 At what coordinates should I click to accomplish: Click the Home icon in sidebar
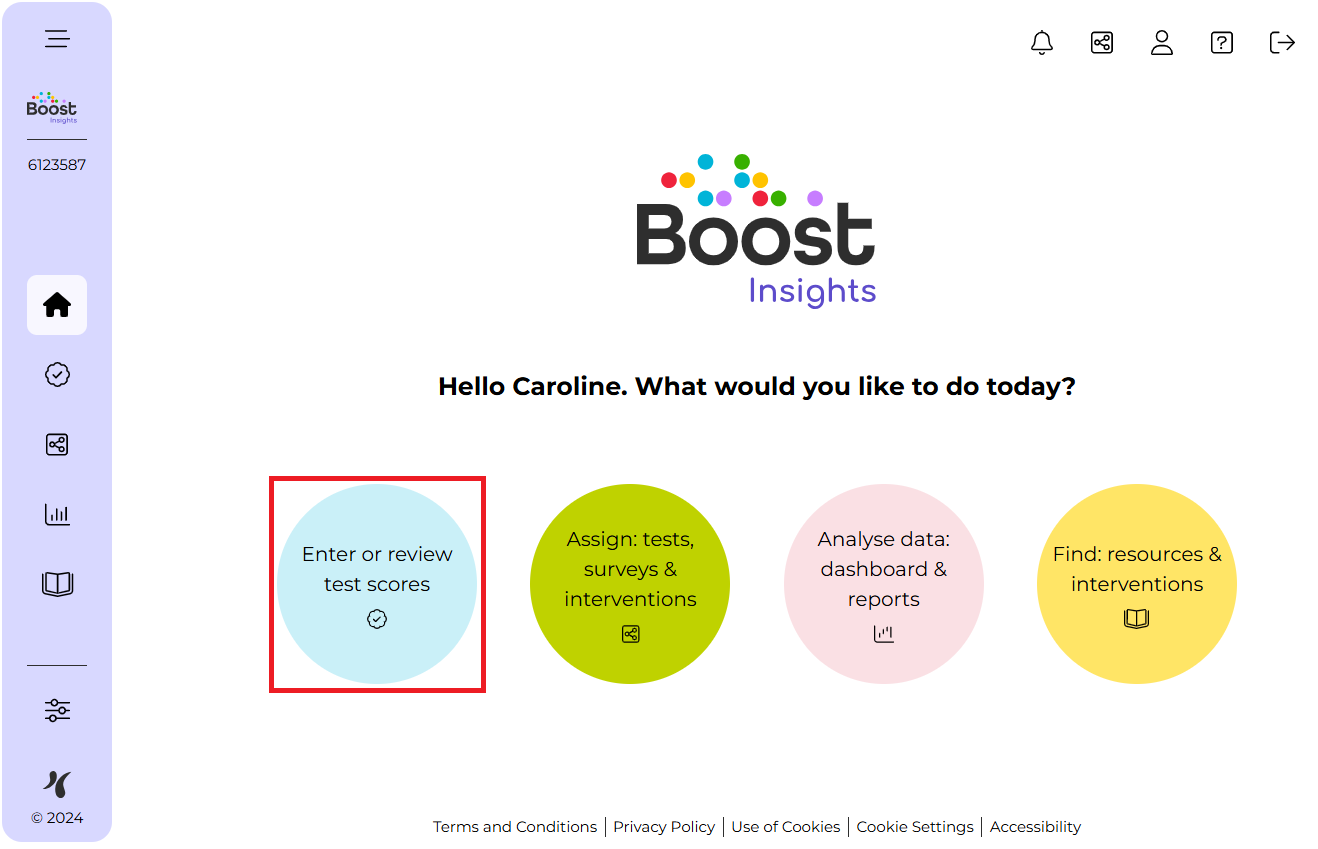coord(57,305)
